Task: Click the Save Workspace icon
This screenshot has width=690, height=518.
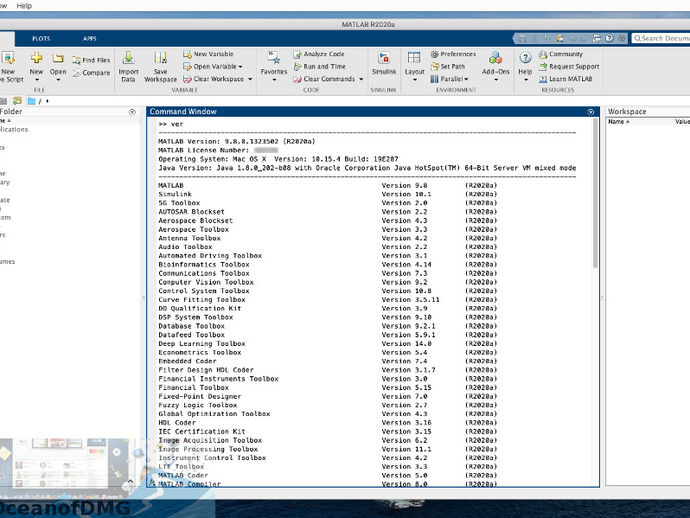Action: (x=160, y=58)
